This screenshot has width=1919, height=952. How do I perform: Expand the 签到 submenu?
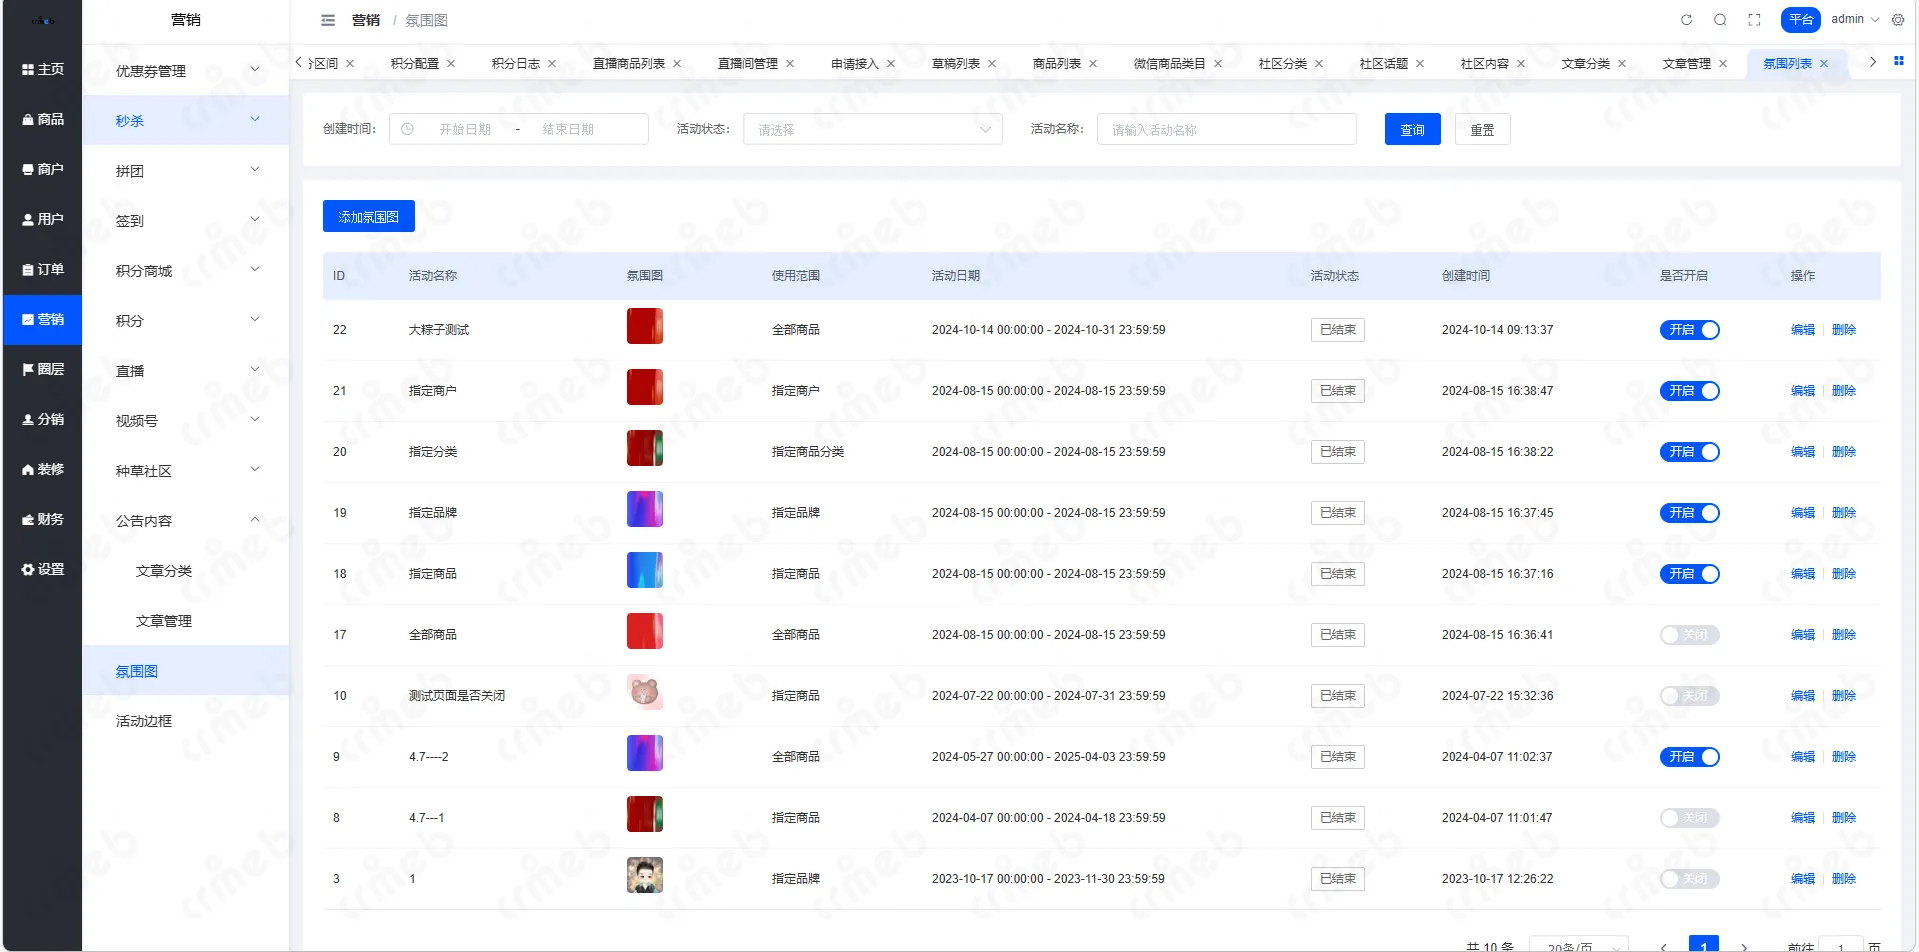coord(186,220)
